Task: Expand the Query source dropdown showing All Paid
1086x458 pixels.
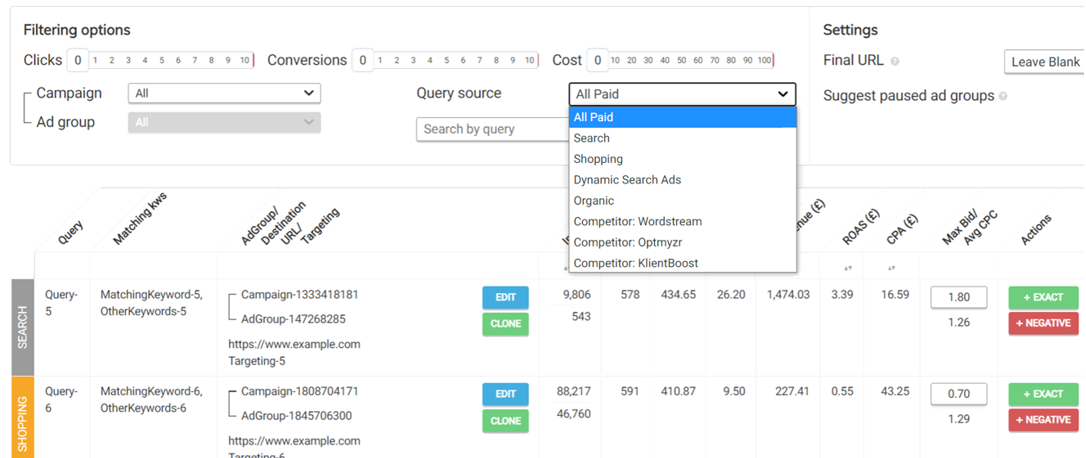Action: coord(682,94)
